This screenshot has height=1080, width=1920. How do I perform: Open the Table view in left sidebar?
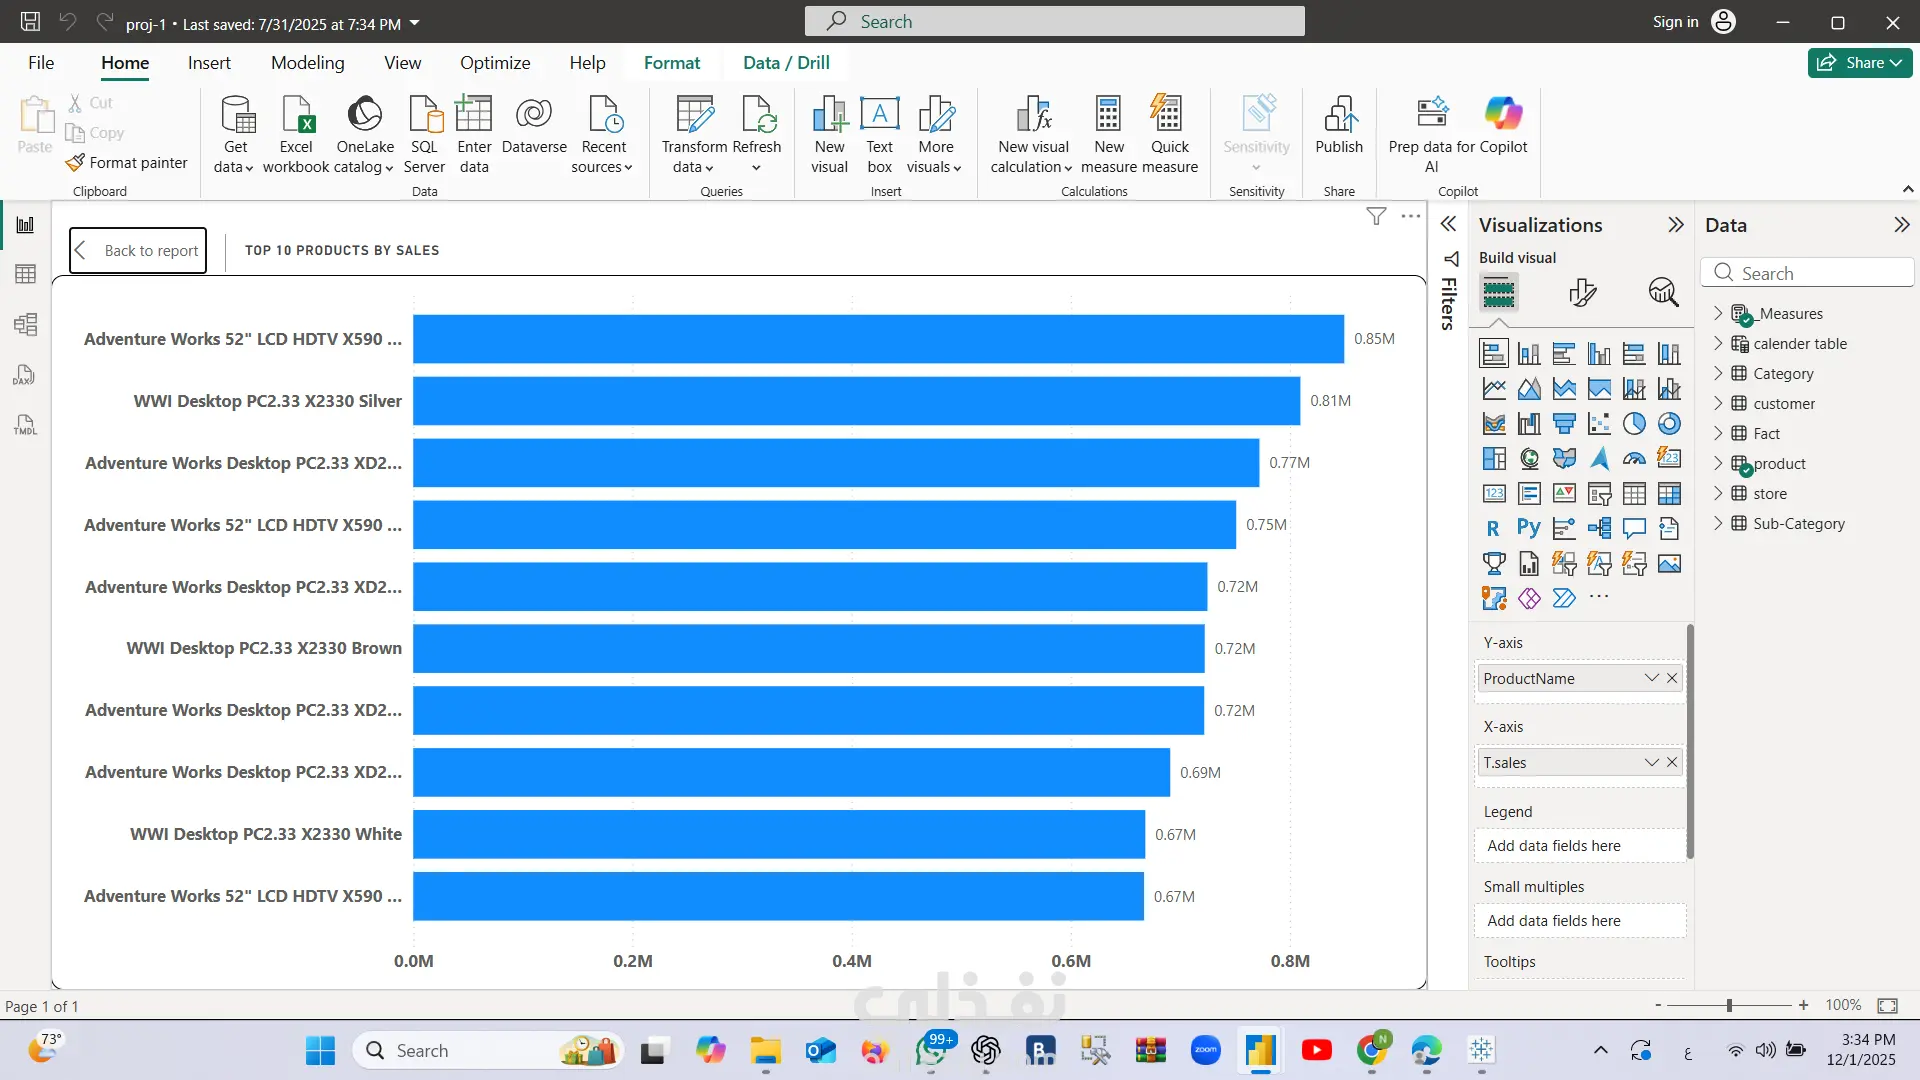25,274
